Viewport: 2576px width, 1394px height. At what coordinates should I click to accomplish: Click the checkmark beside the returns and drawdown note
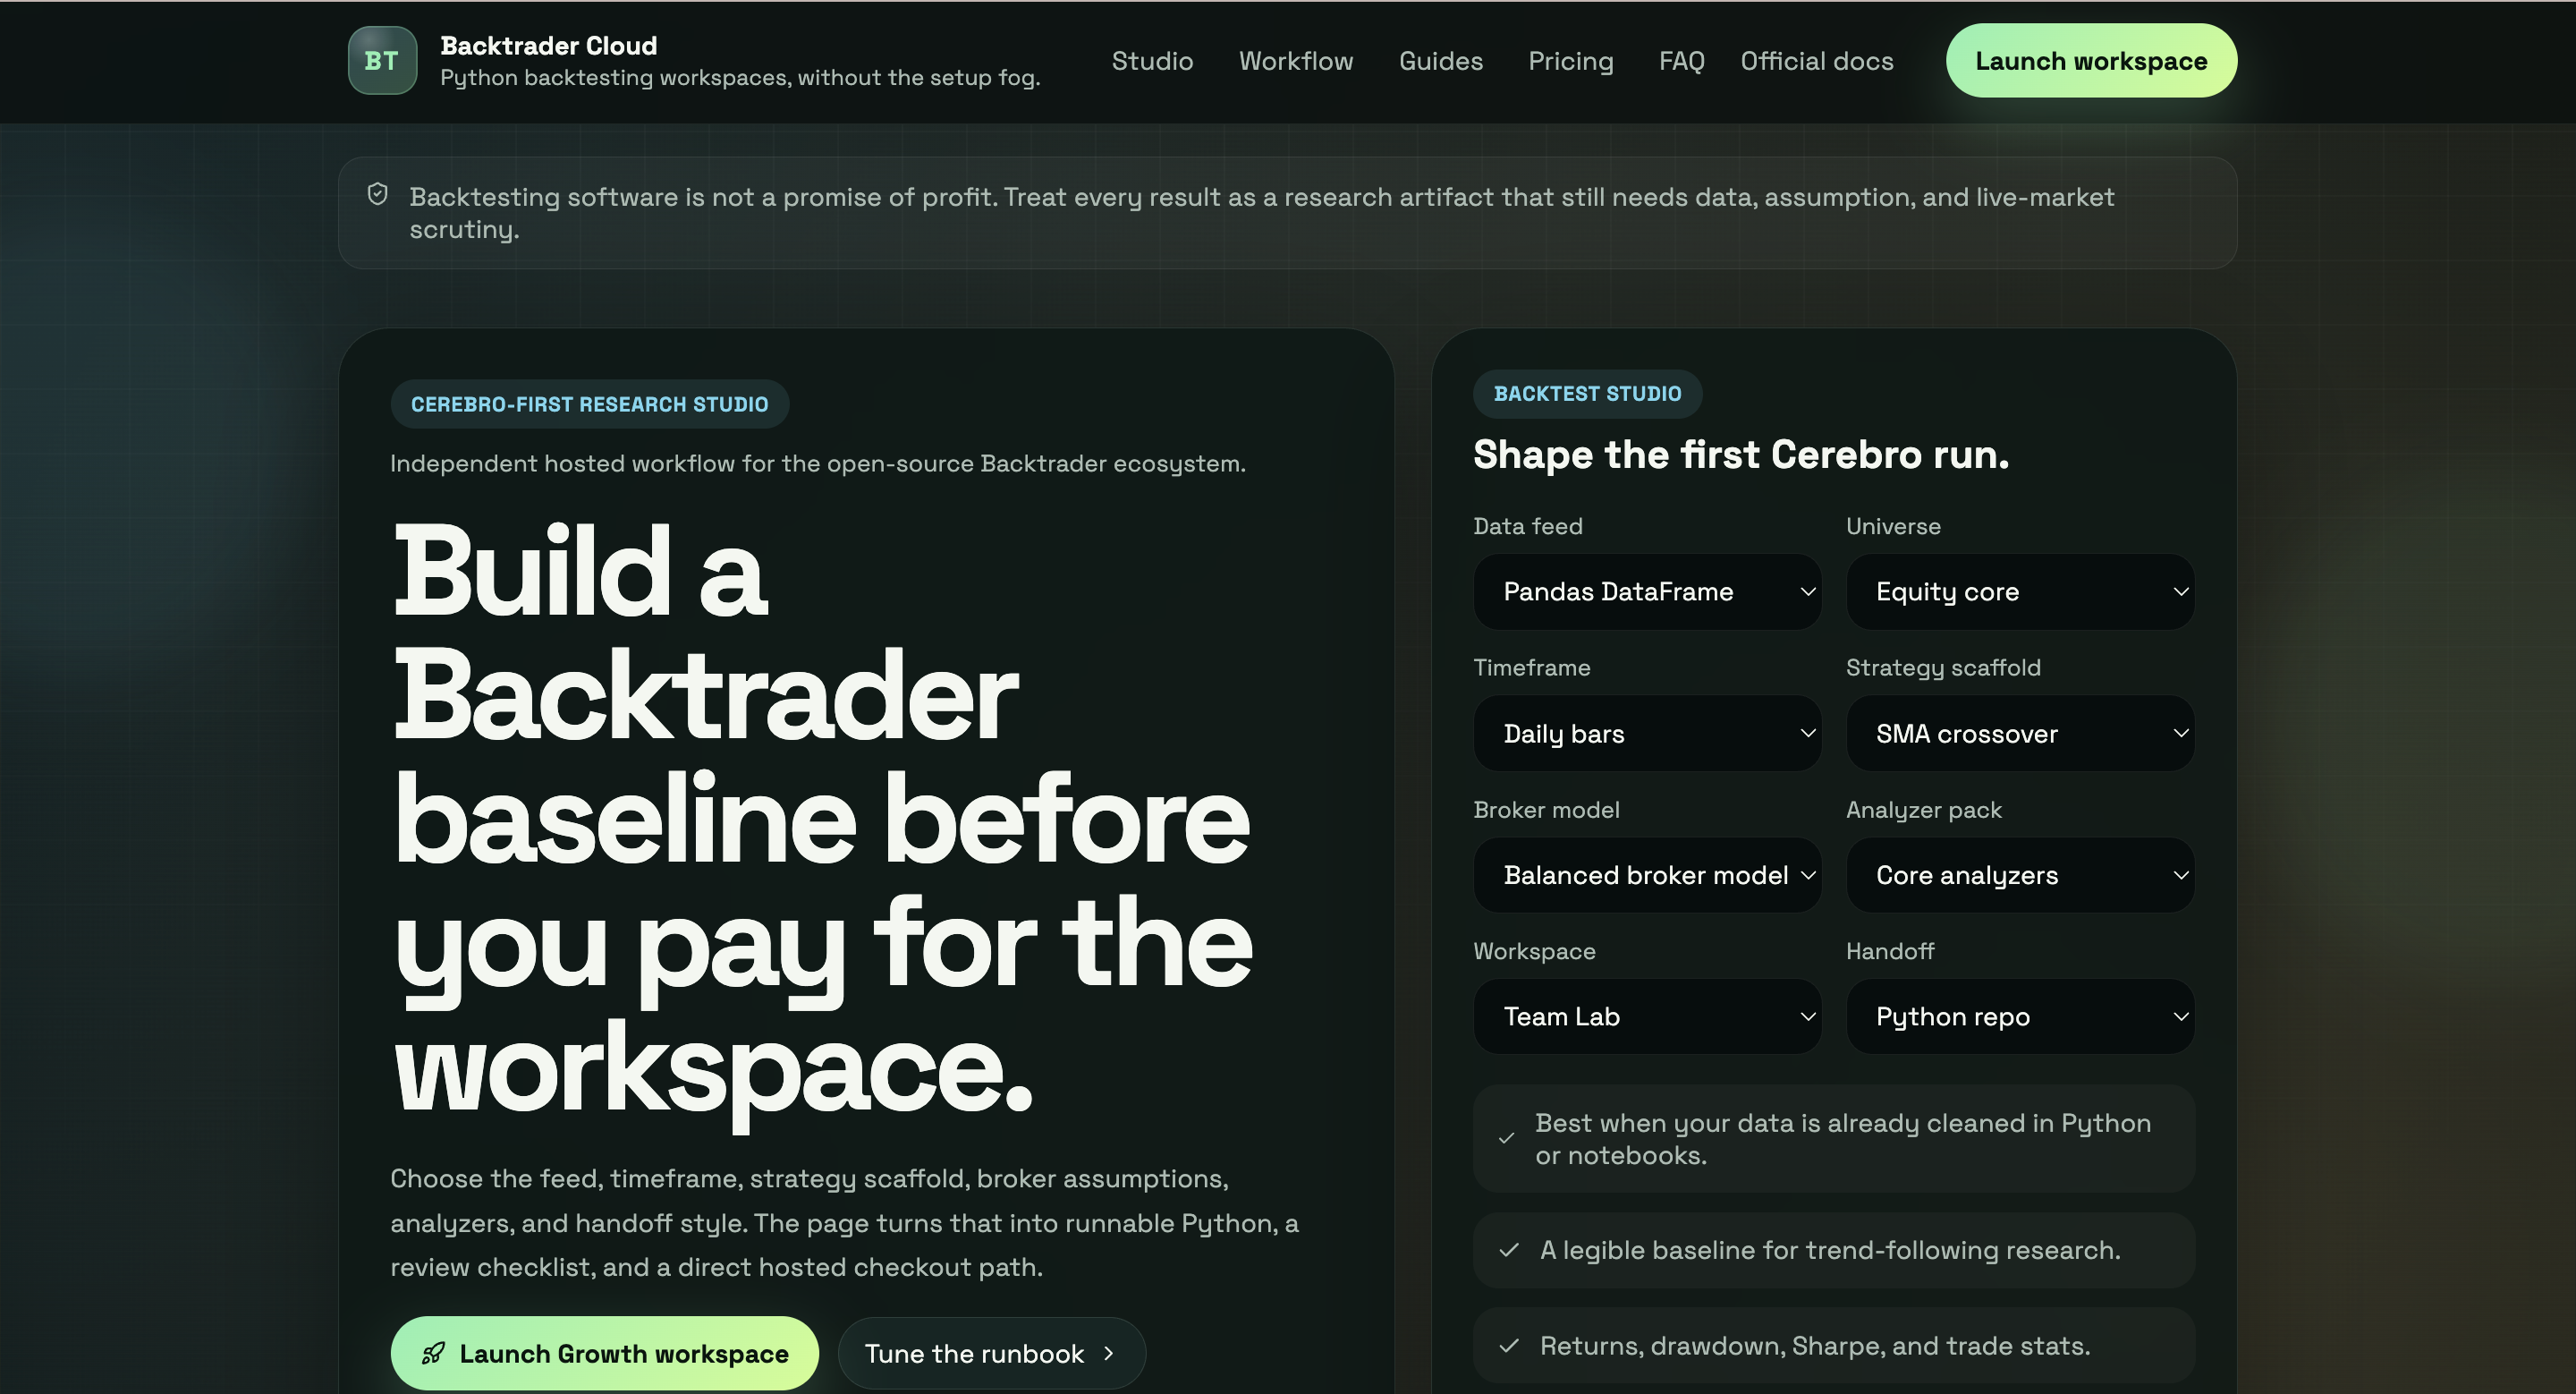[1509, 1346]
